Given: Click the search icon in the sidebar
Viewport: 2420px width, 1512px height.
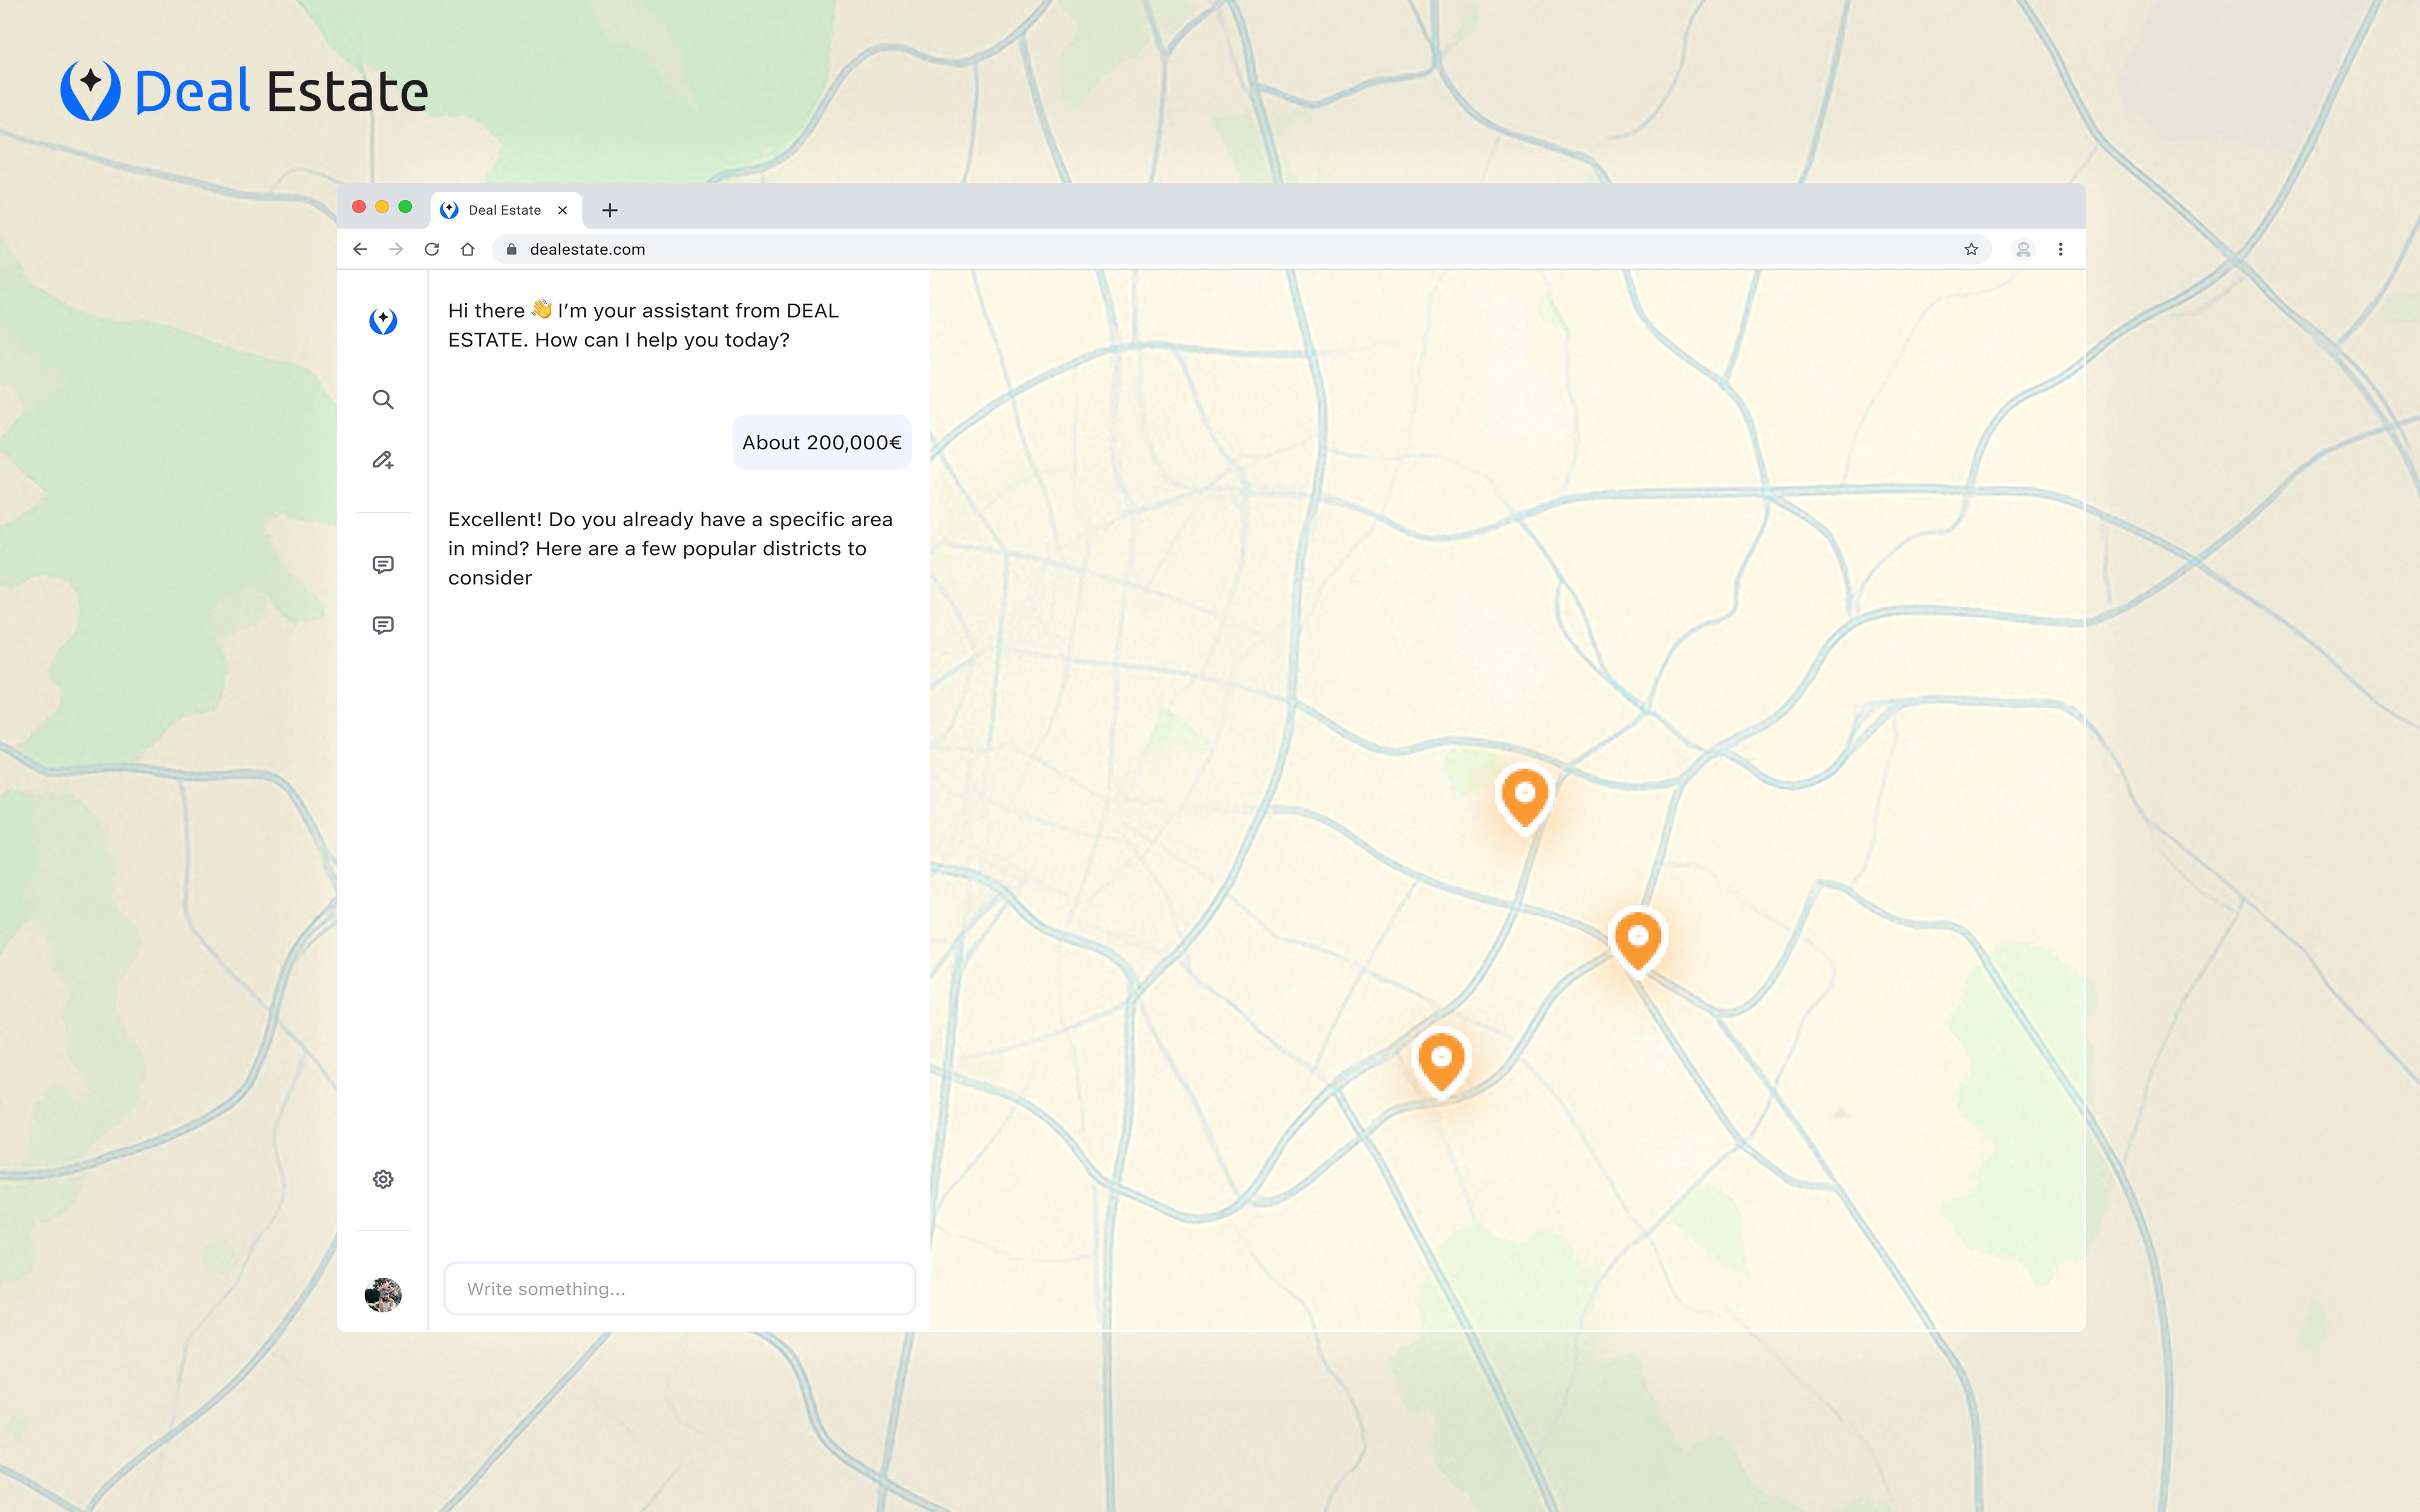Looking at the screenshot, I should click(383, 400).
